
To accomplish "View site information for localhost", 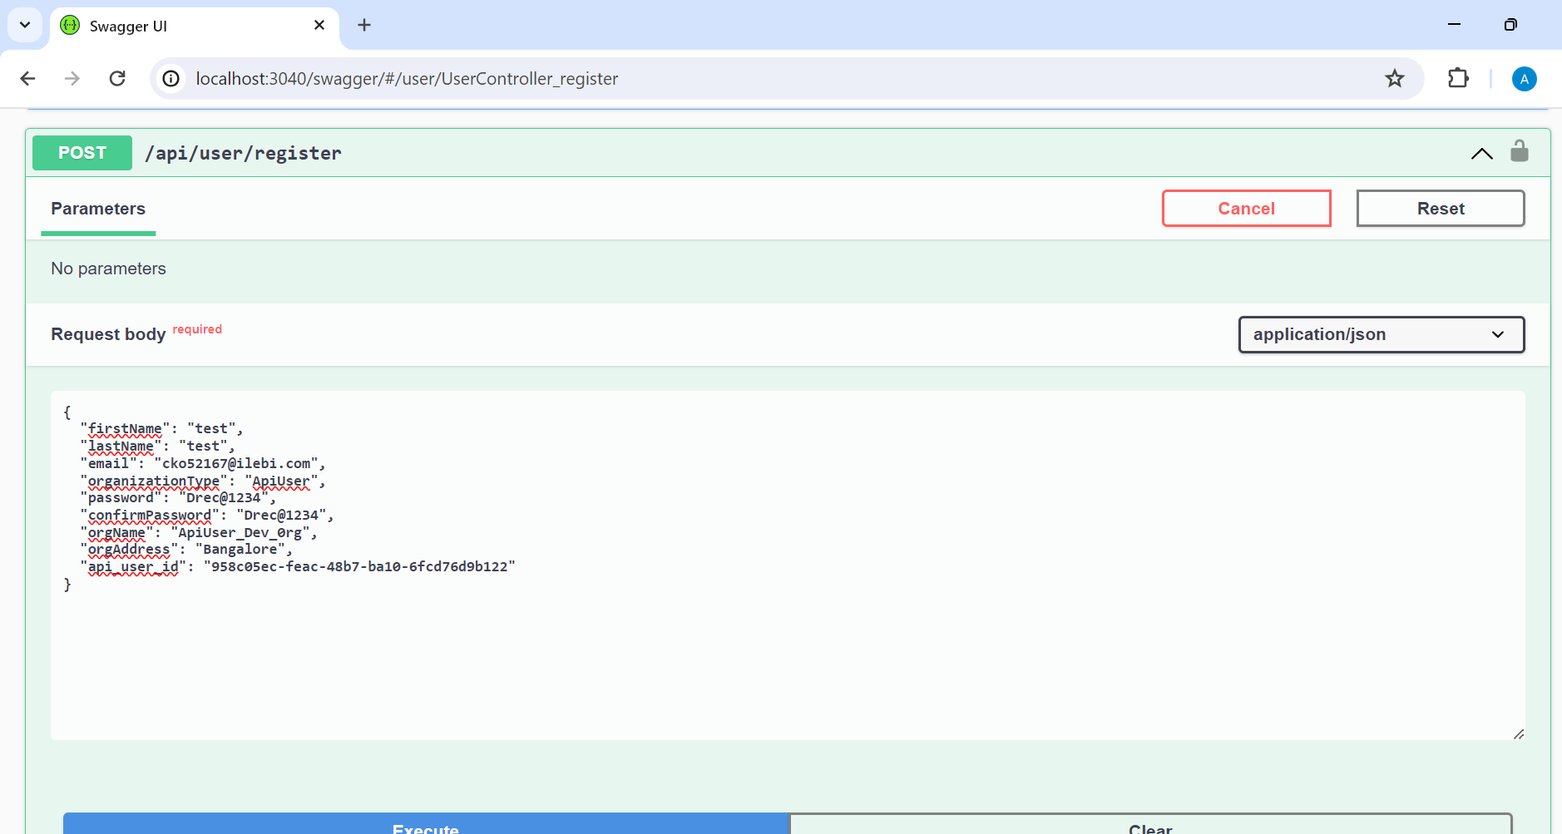I will [172, 78].
